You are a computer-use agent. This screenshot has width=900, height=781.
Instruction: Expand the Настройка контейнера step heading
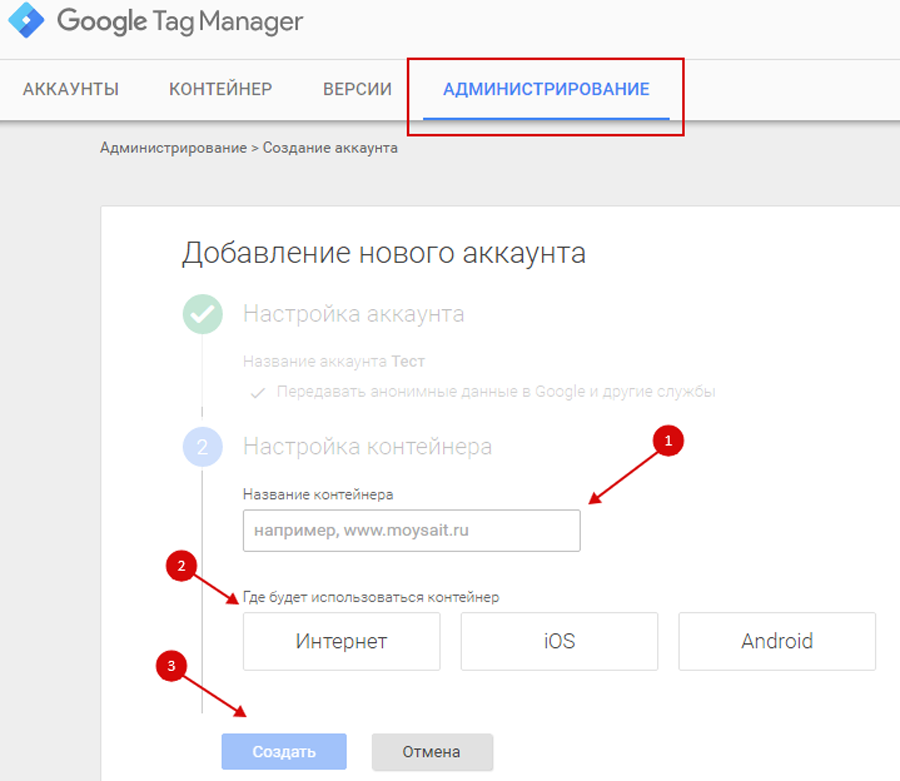367,447
